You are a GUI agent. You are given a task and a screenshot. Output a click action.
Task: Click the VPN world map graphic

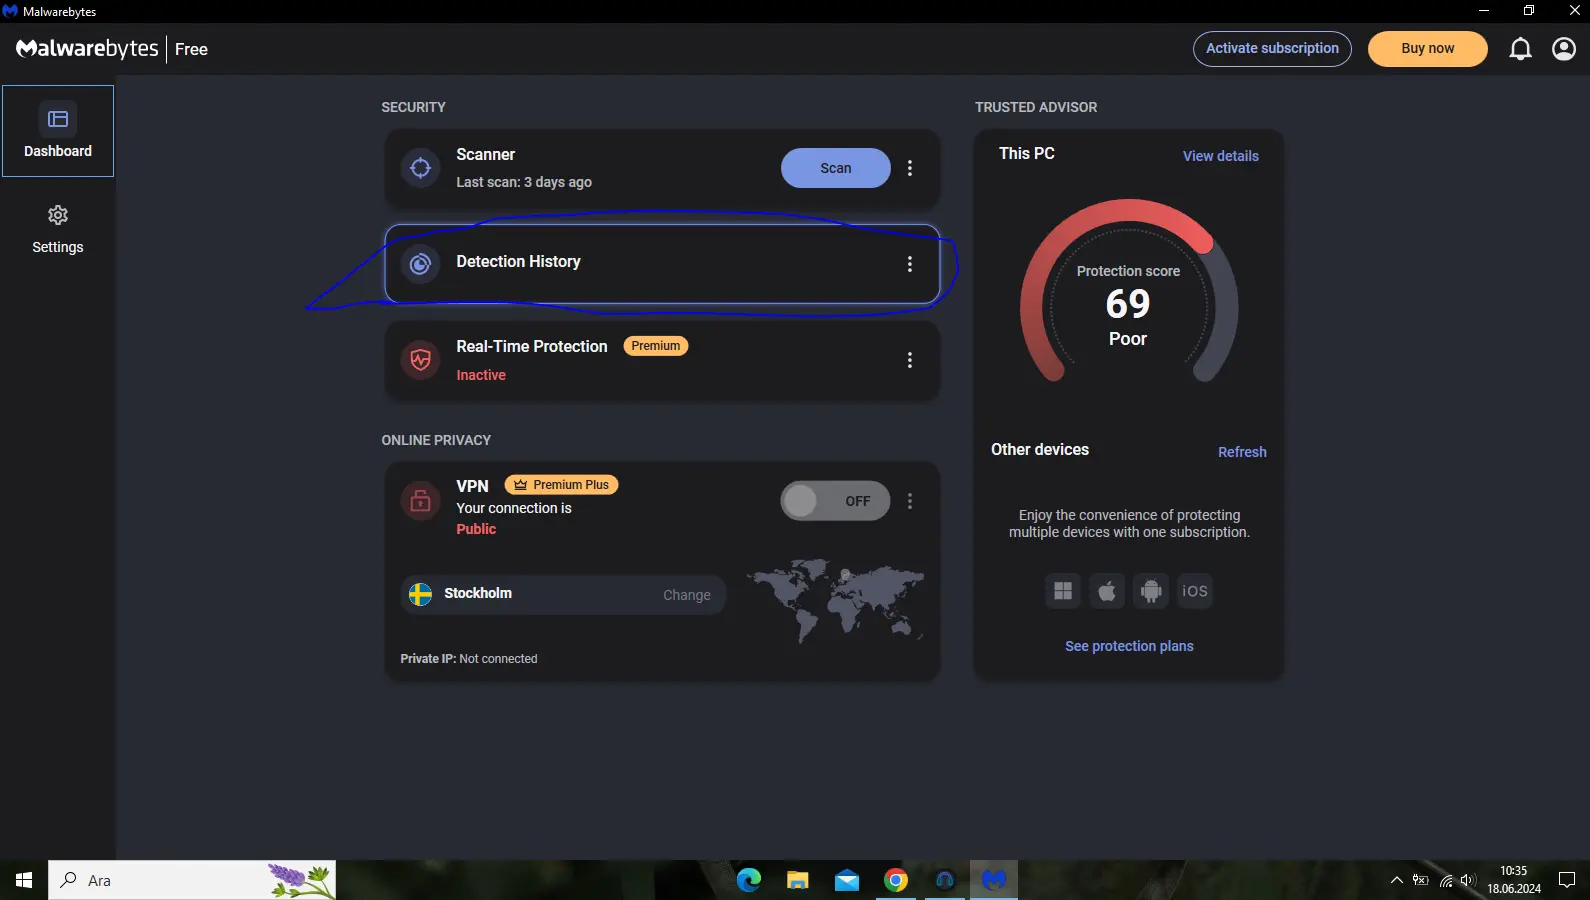[835, 600]
